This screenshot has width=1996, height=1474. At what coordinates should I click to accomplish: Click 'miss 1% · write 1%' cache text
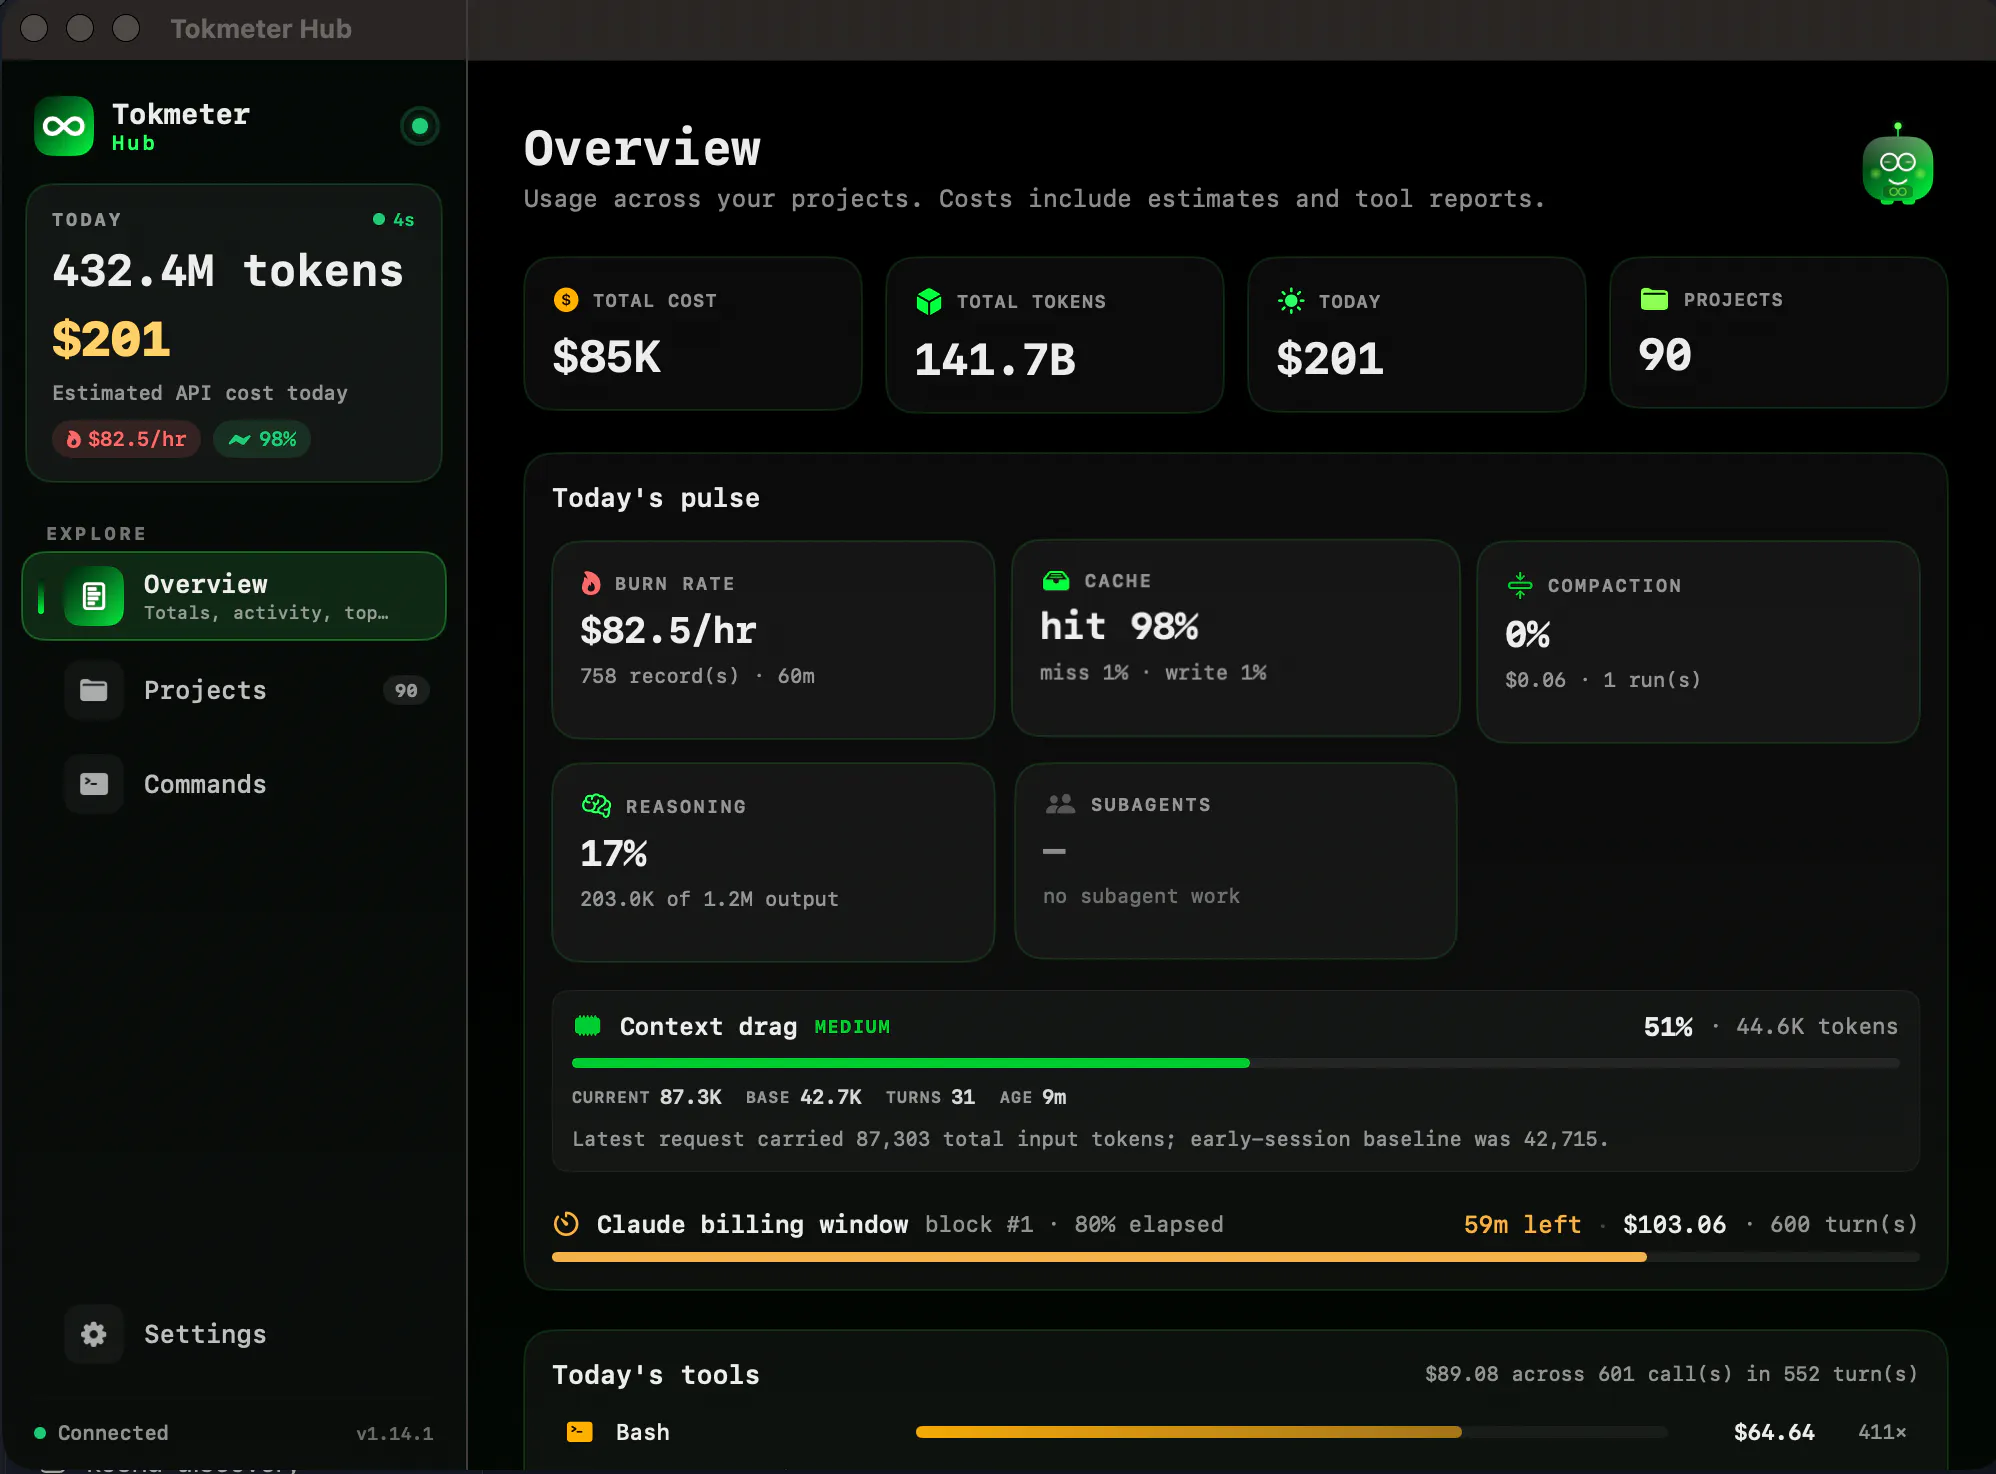click(1153, 673)
